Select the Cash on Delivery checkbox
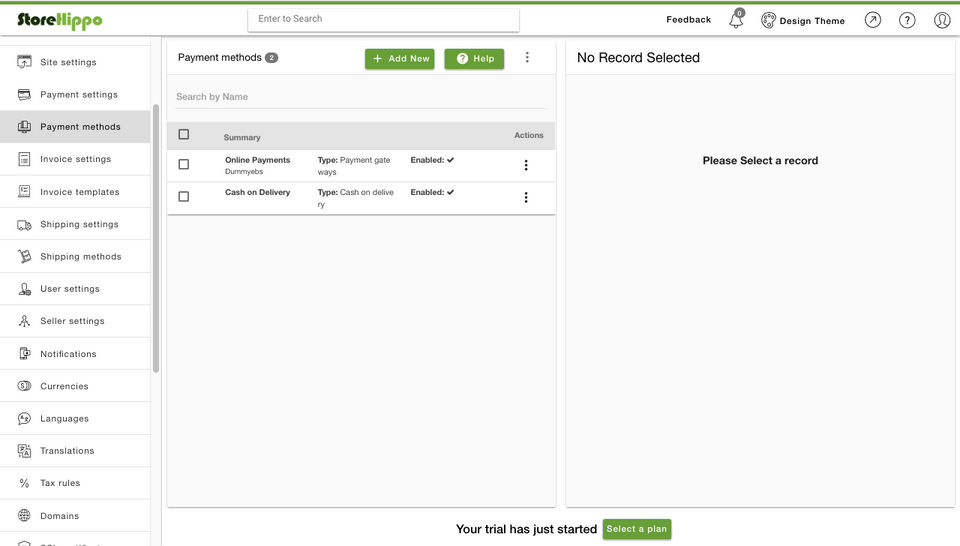 184,197
